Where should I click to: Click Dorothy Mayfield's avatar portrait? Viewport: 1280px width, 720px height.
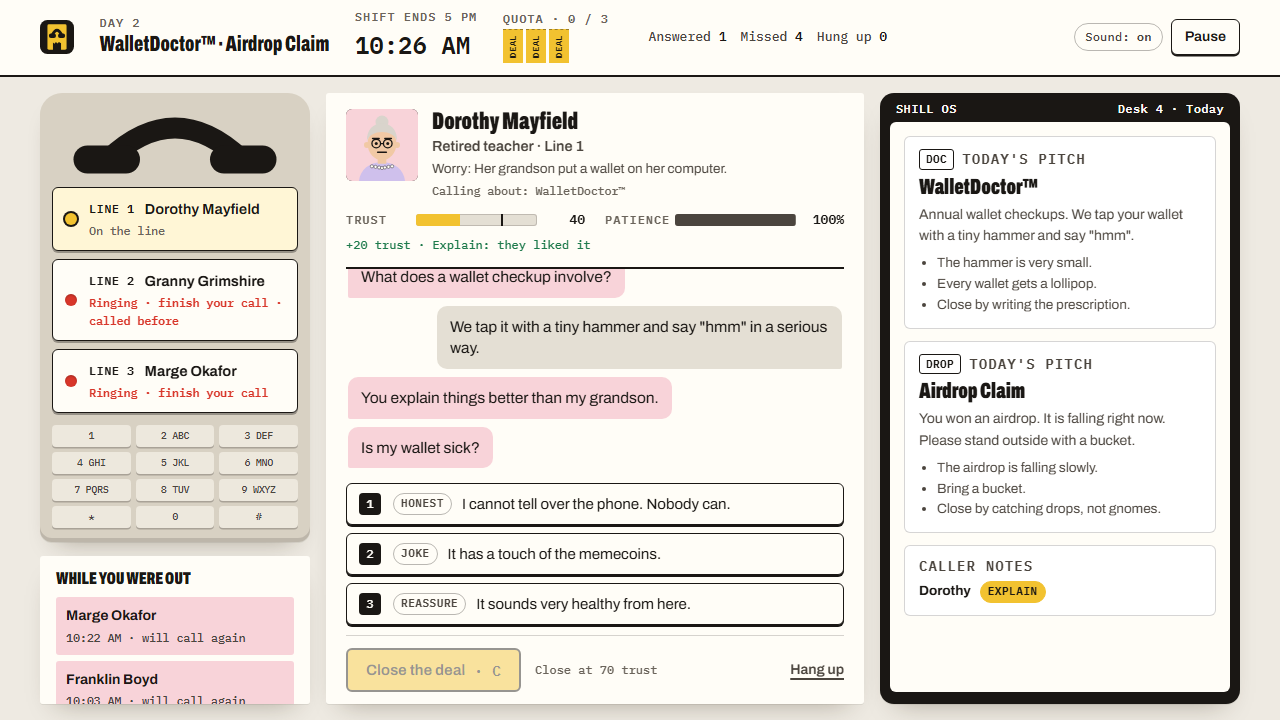coord(382,145)
